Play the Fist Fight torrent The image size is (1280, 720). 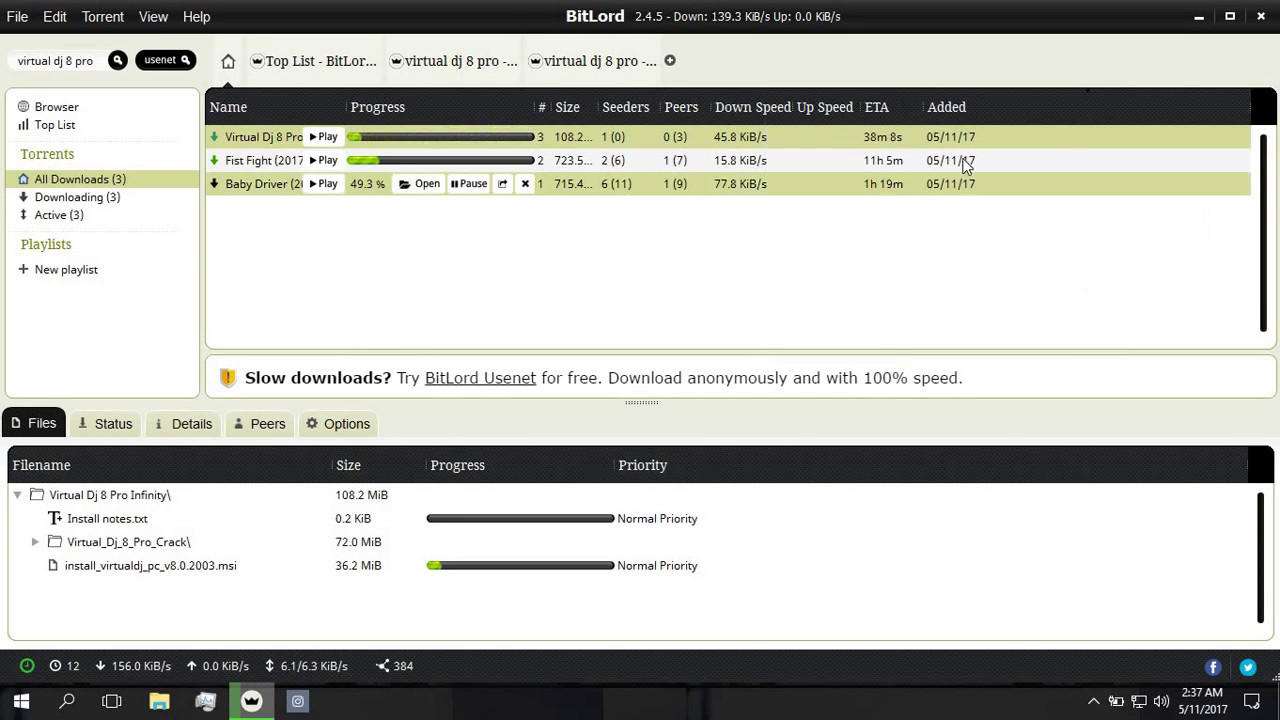323,160
